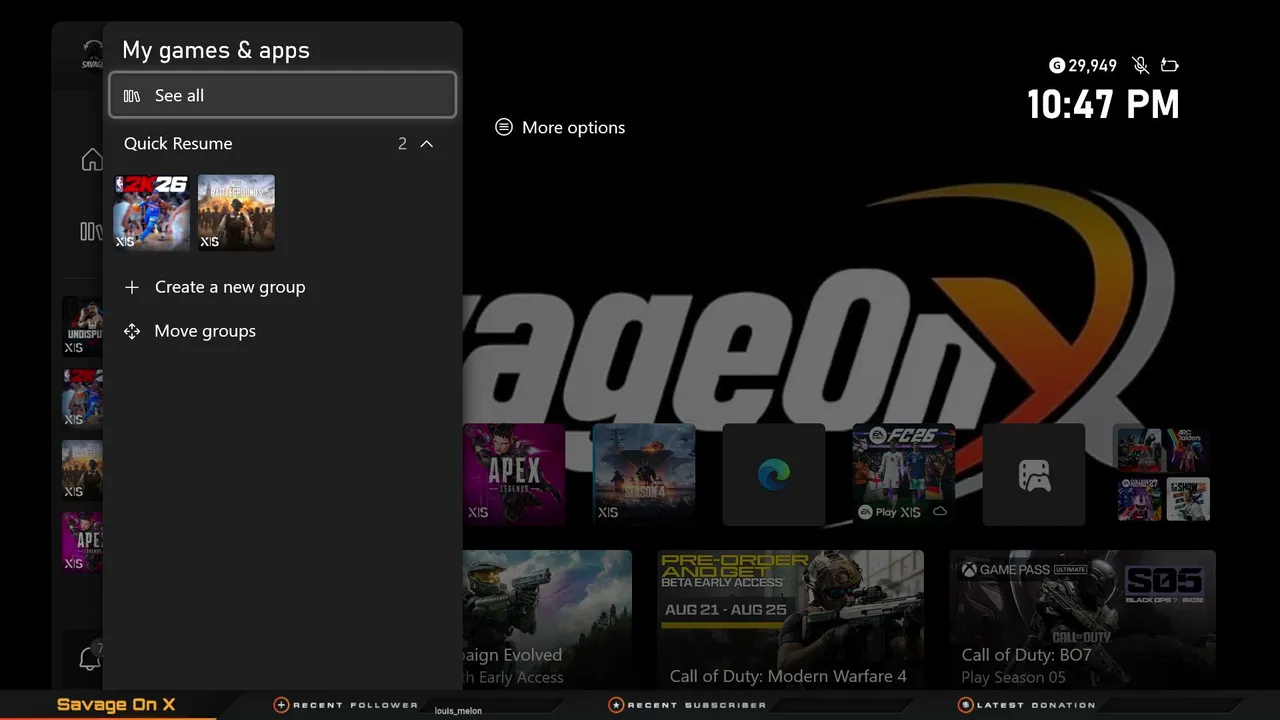
Task: Click the Quick Resume group label
Action: tap(178, 144)
